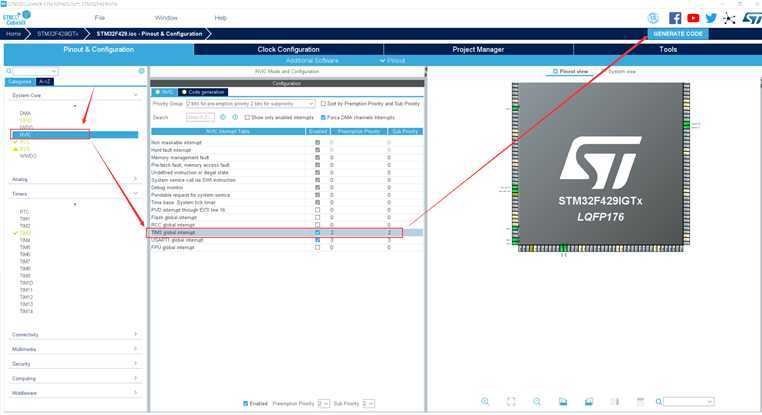This screenshot has height=415, width=762.
Task: Click the first circular icon beside interrupt search
Action: (223, 117)
